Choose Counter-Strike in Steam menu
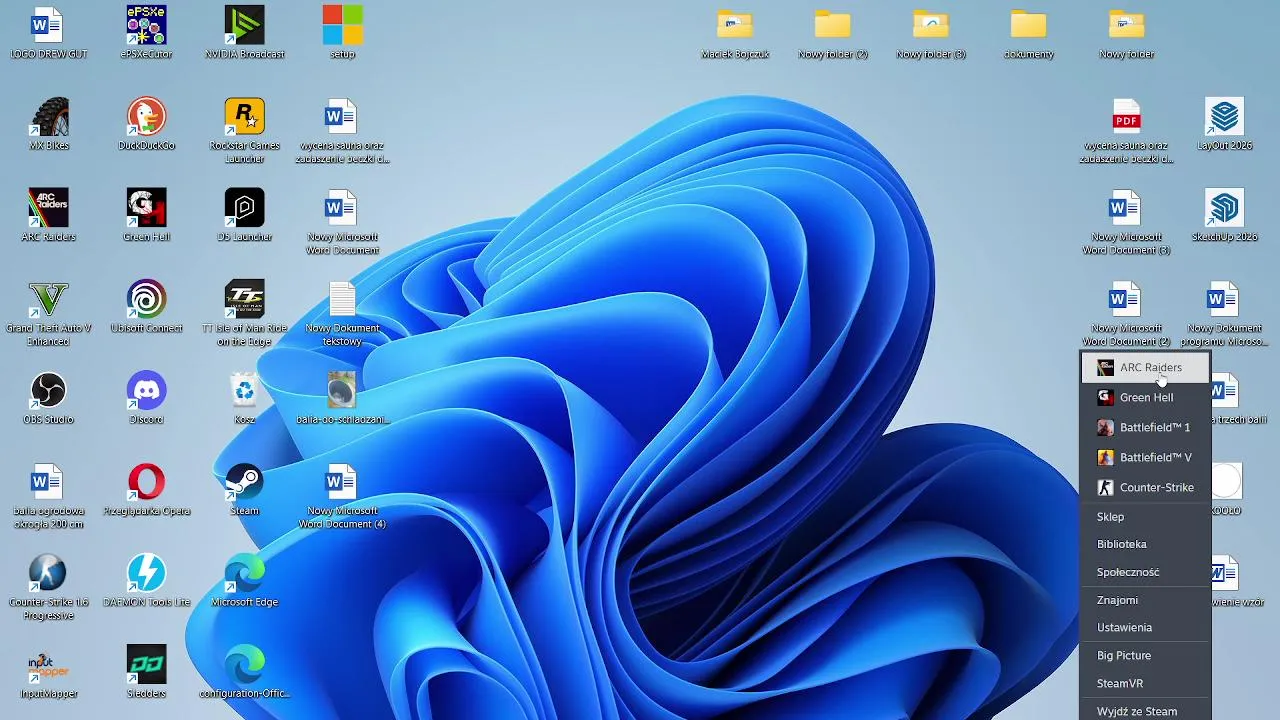Image resolution: width=1280 pixels, height=720 pixels. 1146,487
